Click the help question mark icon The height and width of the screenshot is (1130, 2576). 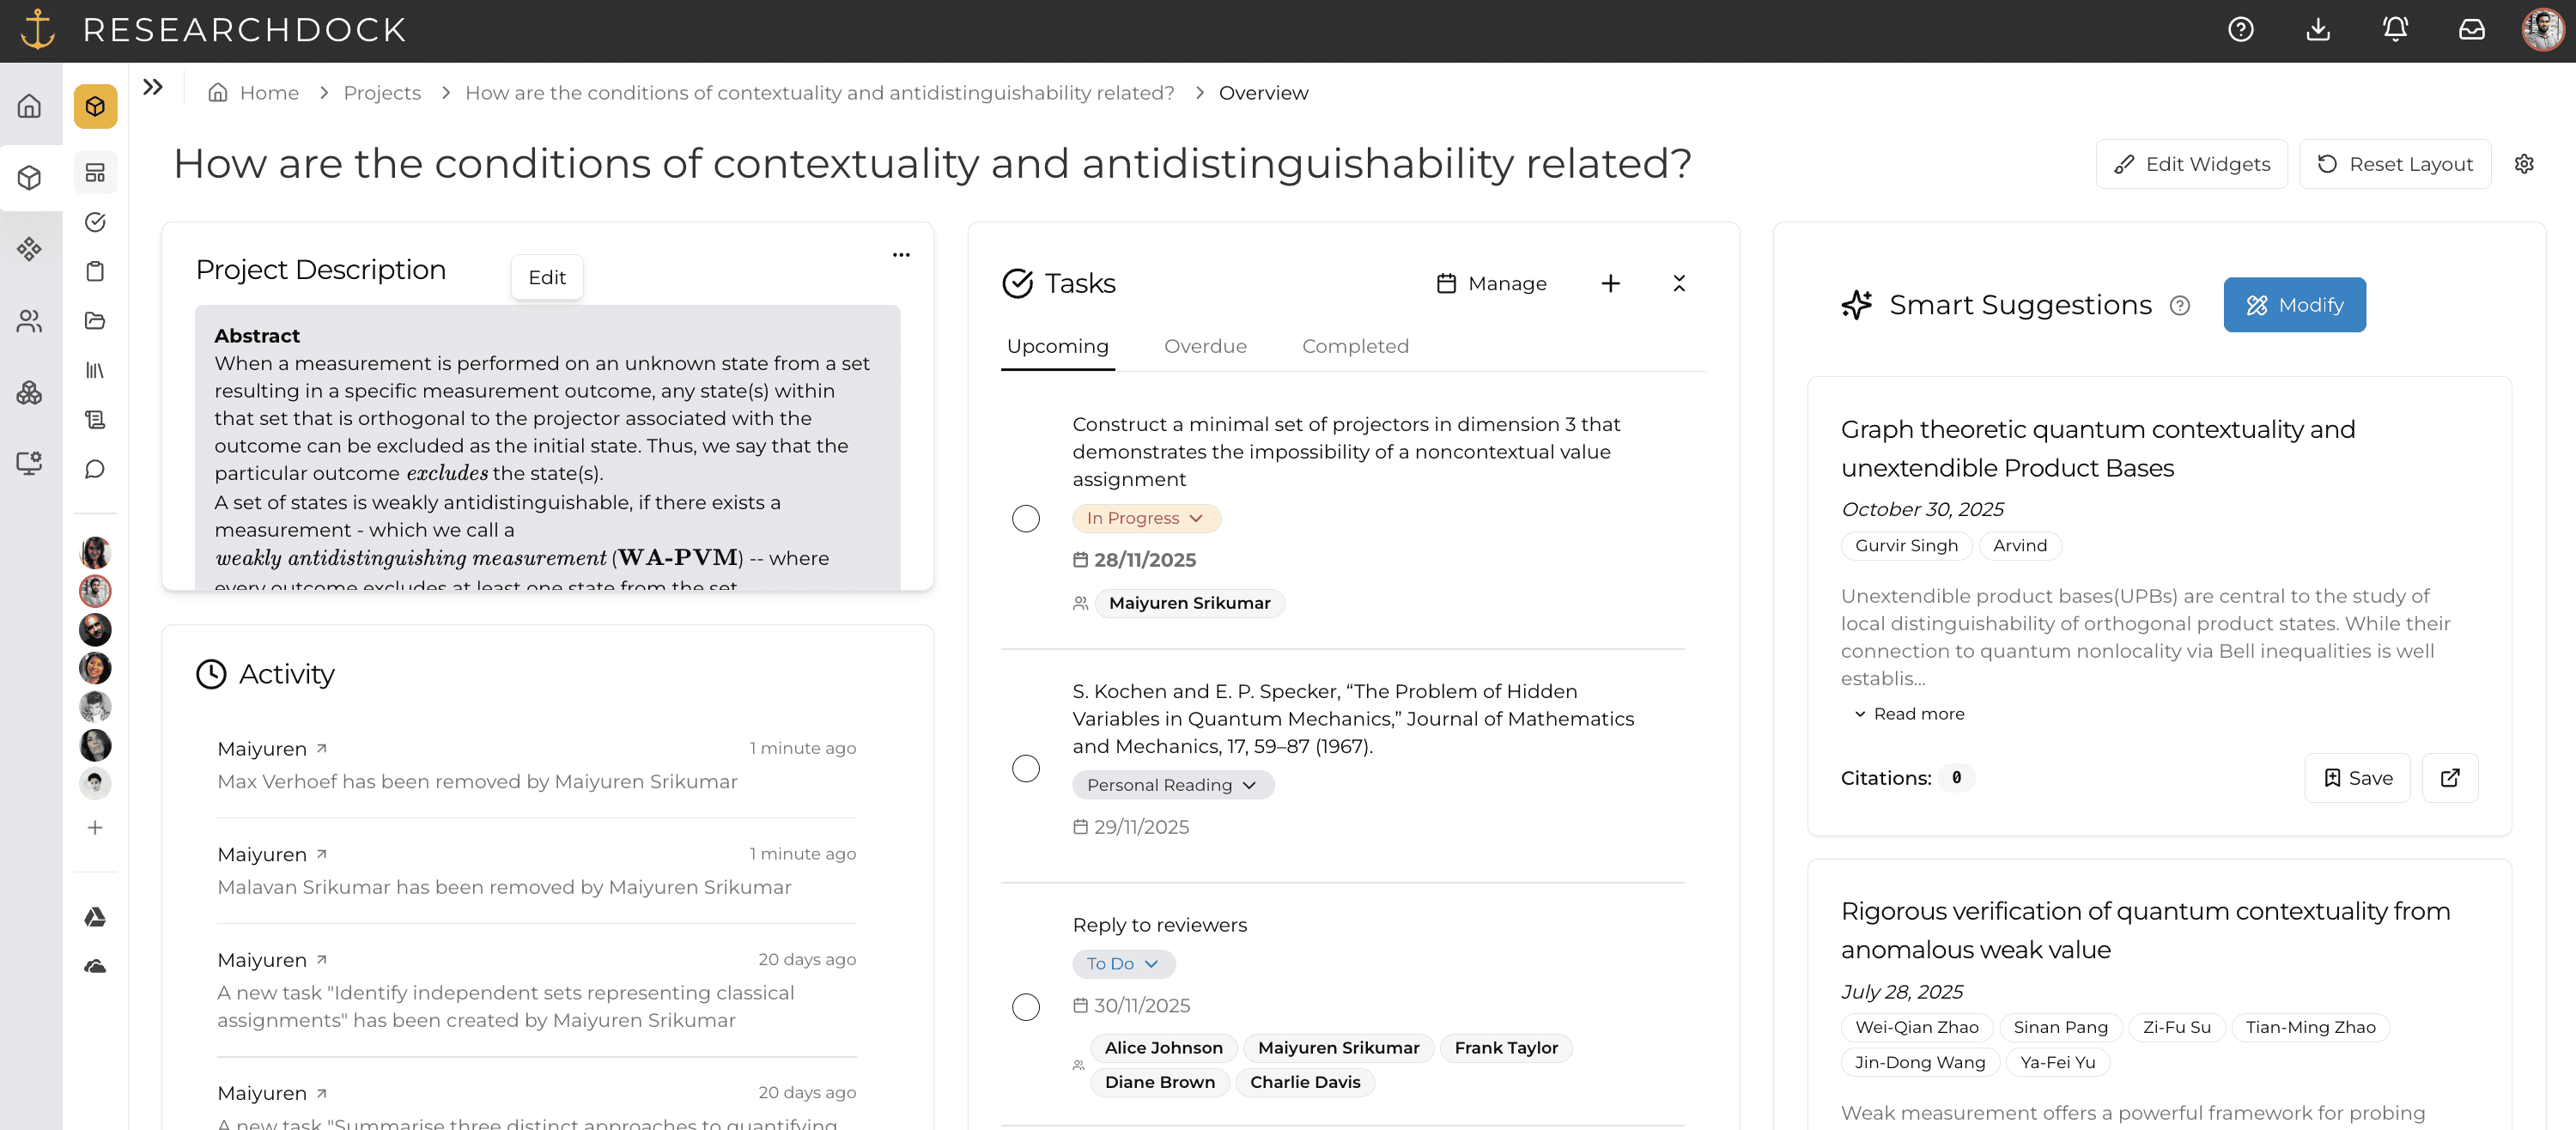click(2240, 30)
